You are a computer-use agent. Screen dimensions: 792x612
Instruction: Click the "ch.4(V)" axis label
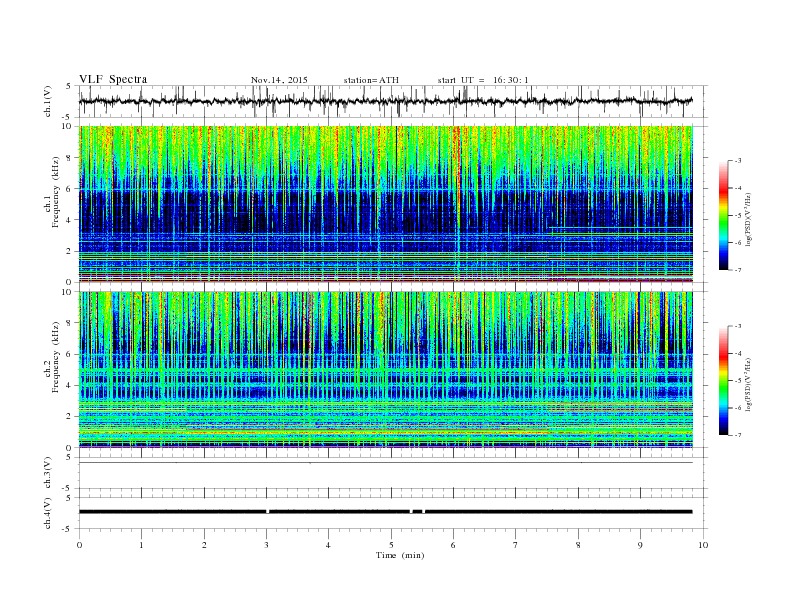tap(47, 513)
